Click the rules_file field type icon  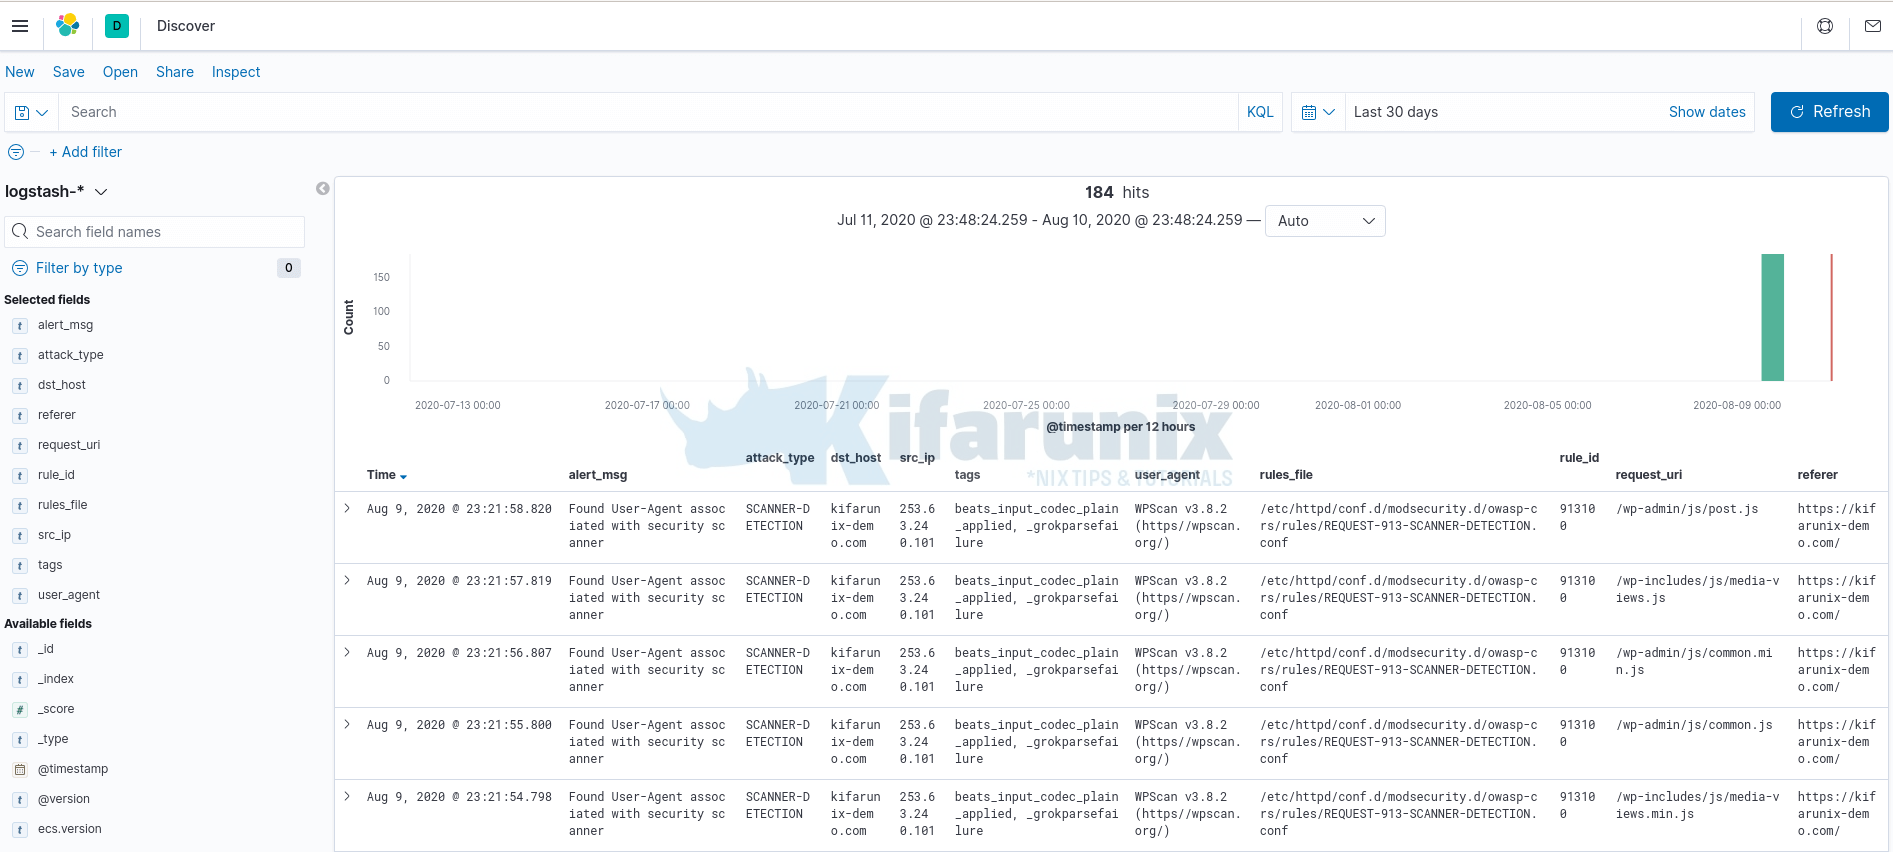(x=20, y=506)
